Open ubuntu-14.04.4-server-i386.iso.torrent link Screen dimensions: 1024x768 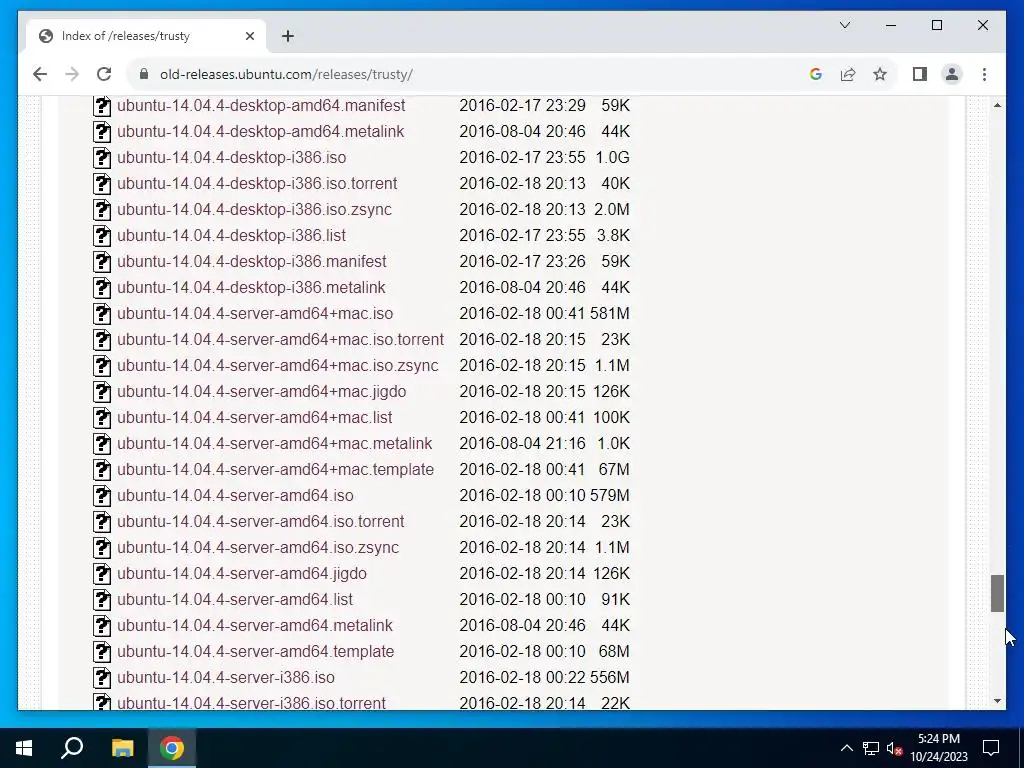point(251,703)
